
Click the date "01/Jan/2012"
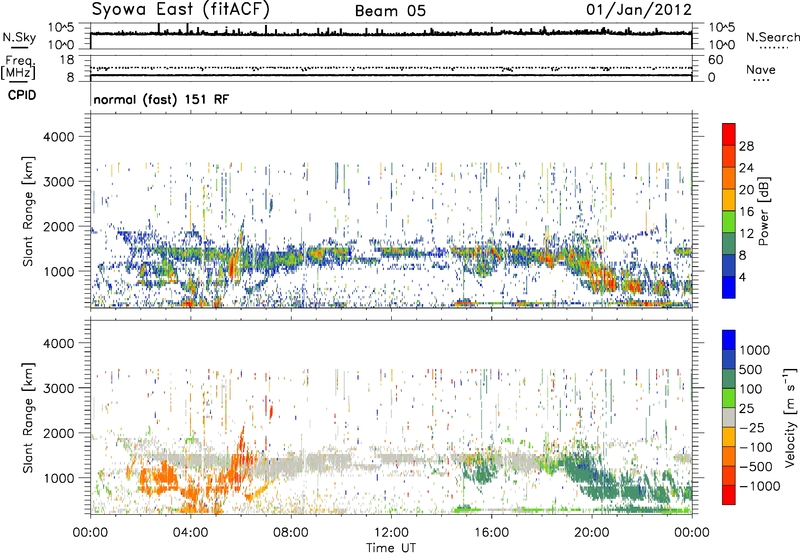(639, 10)
